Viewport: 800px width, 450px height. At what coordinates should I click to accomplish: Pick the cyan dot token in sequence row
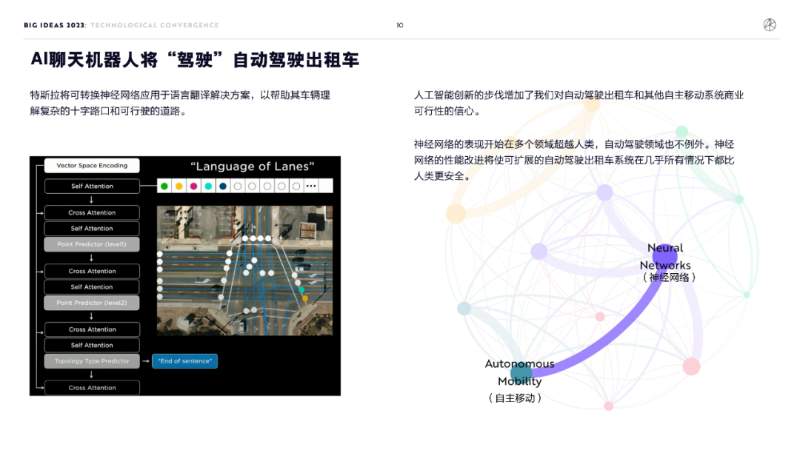[x=208, y=186]
